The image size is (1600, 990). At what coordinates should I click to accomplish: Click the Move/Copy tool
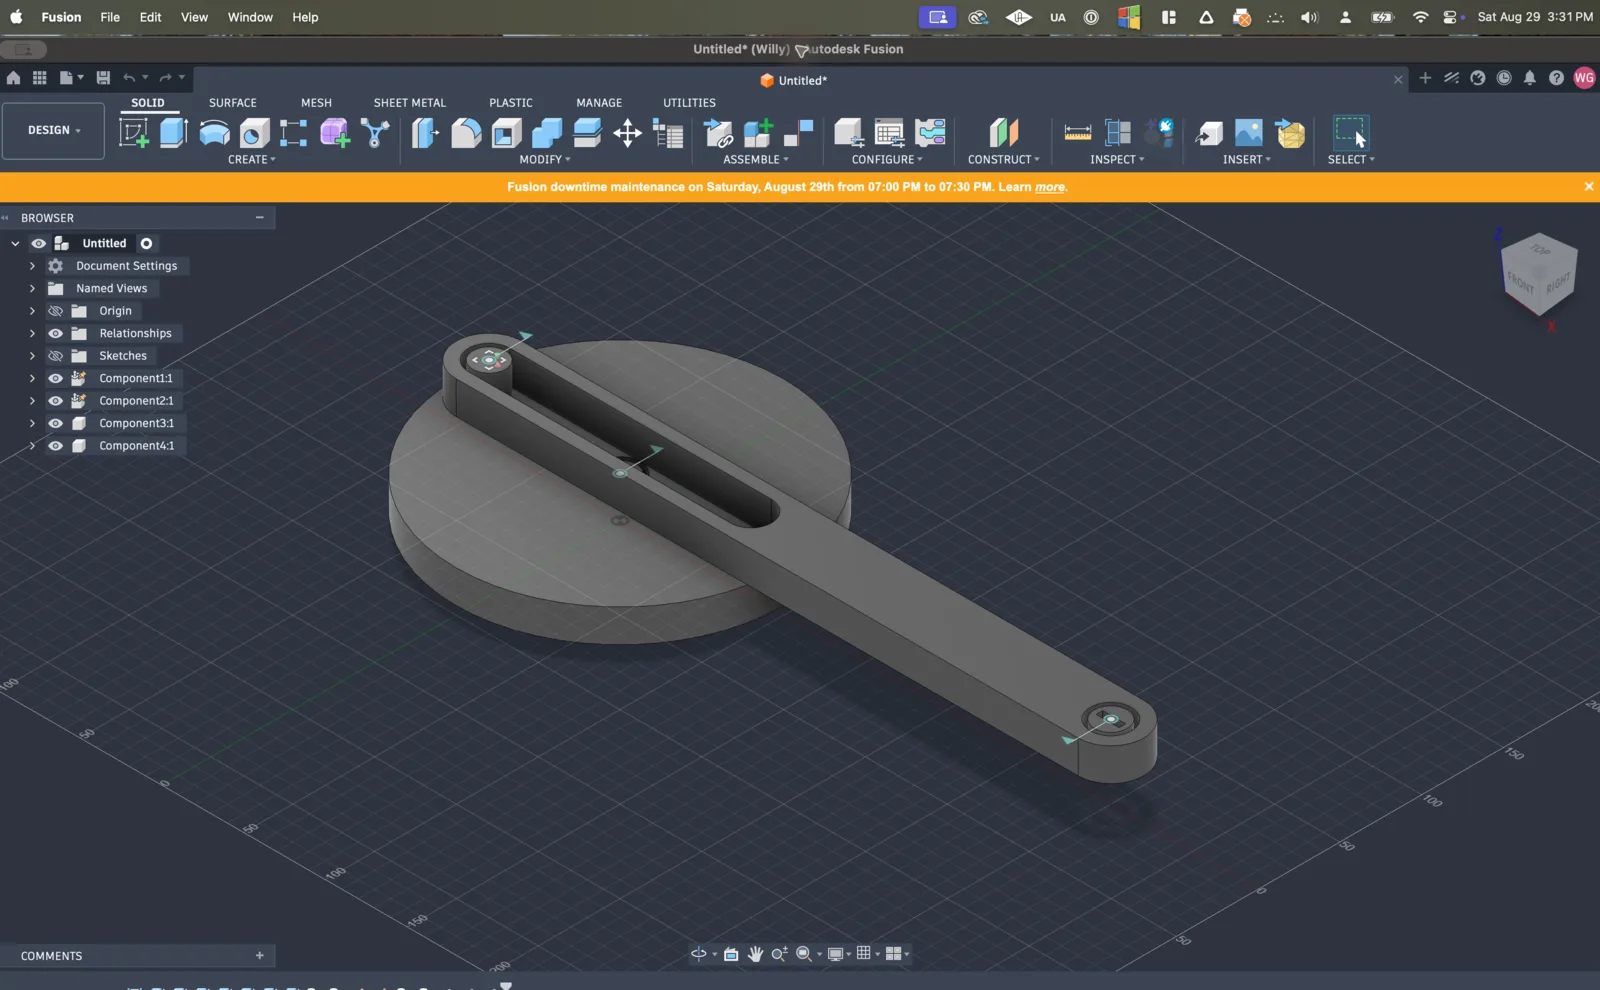tap(627, 132)
